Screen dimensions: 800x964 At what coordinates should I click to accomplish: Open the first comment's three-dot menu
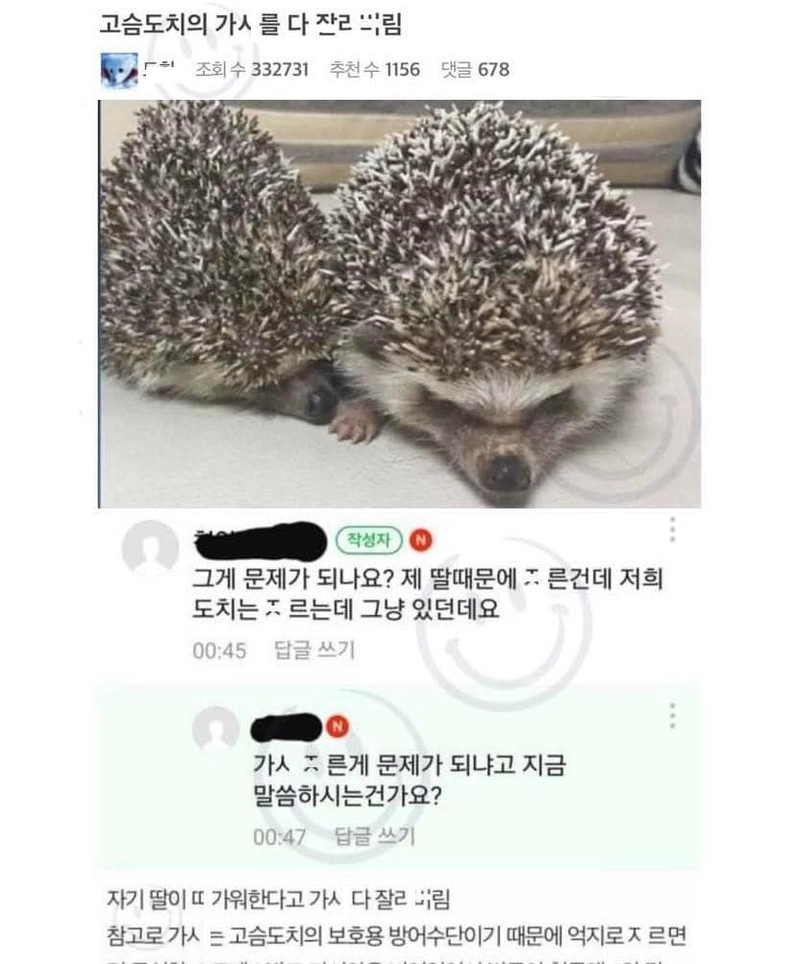tap(672, 529)
